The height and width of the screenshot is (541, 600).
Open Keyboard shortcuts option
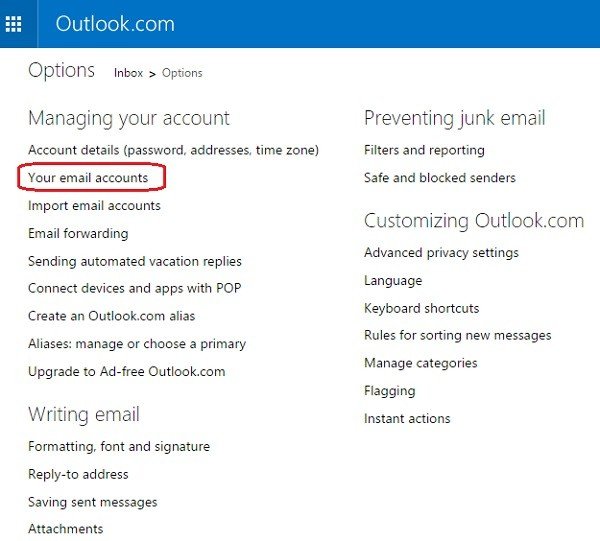click(421, 308)
